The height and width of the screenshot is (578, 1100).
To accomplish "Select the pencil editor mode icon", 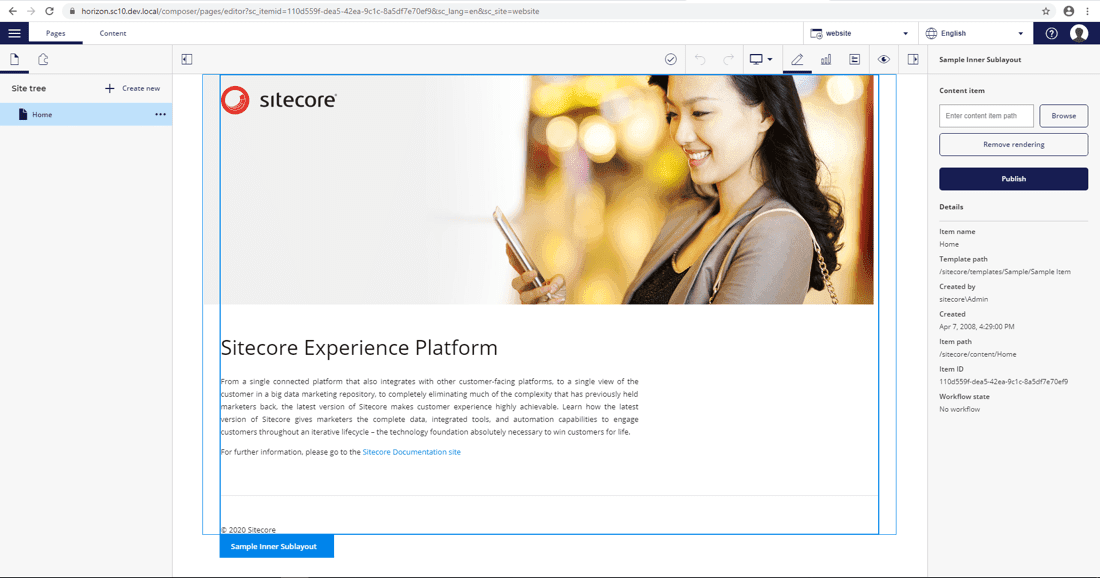I will click(797, 60).
